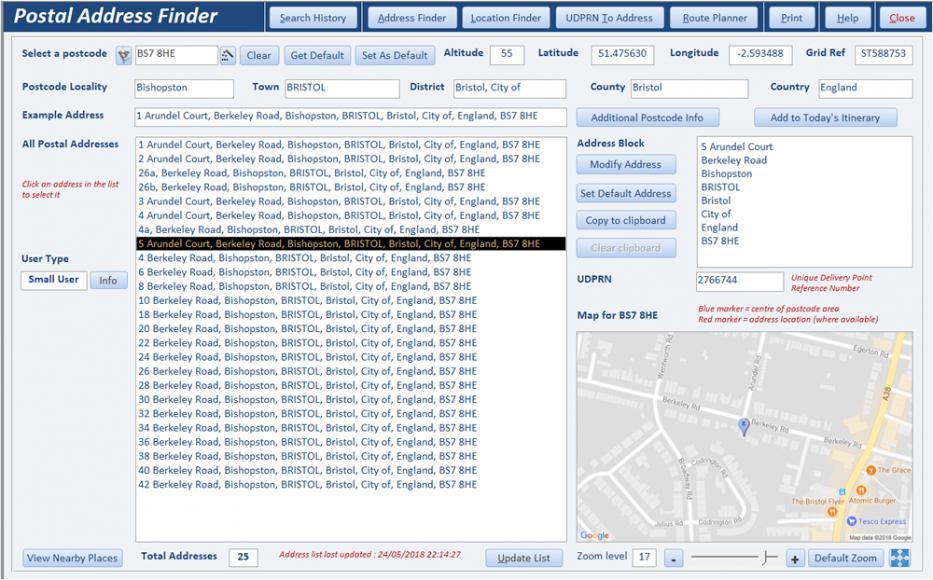The height and width of the screenshot is (580, 933).
Task: Click the Google logo on map
Action: pos(594,535)
